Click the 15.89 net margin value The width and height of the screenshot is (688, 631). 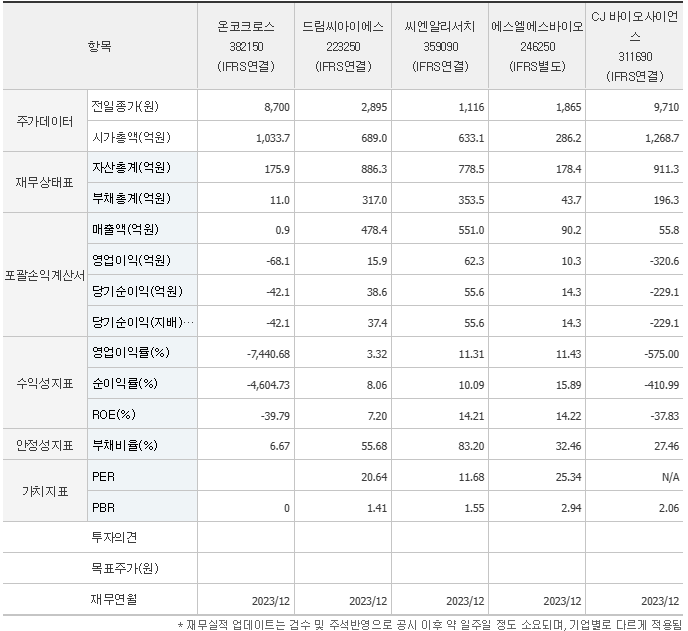click(x=569, y=385)
